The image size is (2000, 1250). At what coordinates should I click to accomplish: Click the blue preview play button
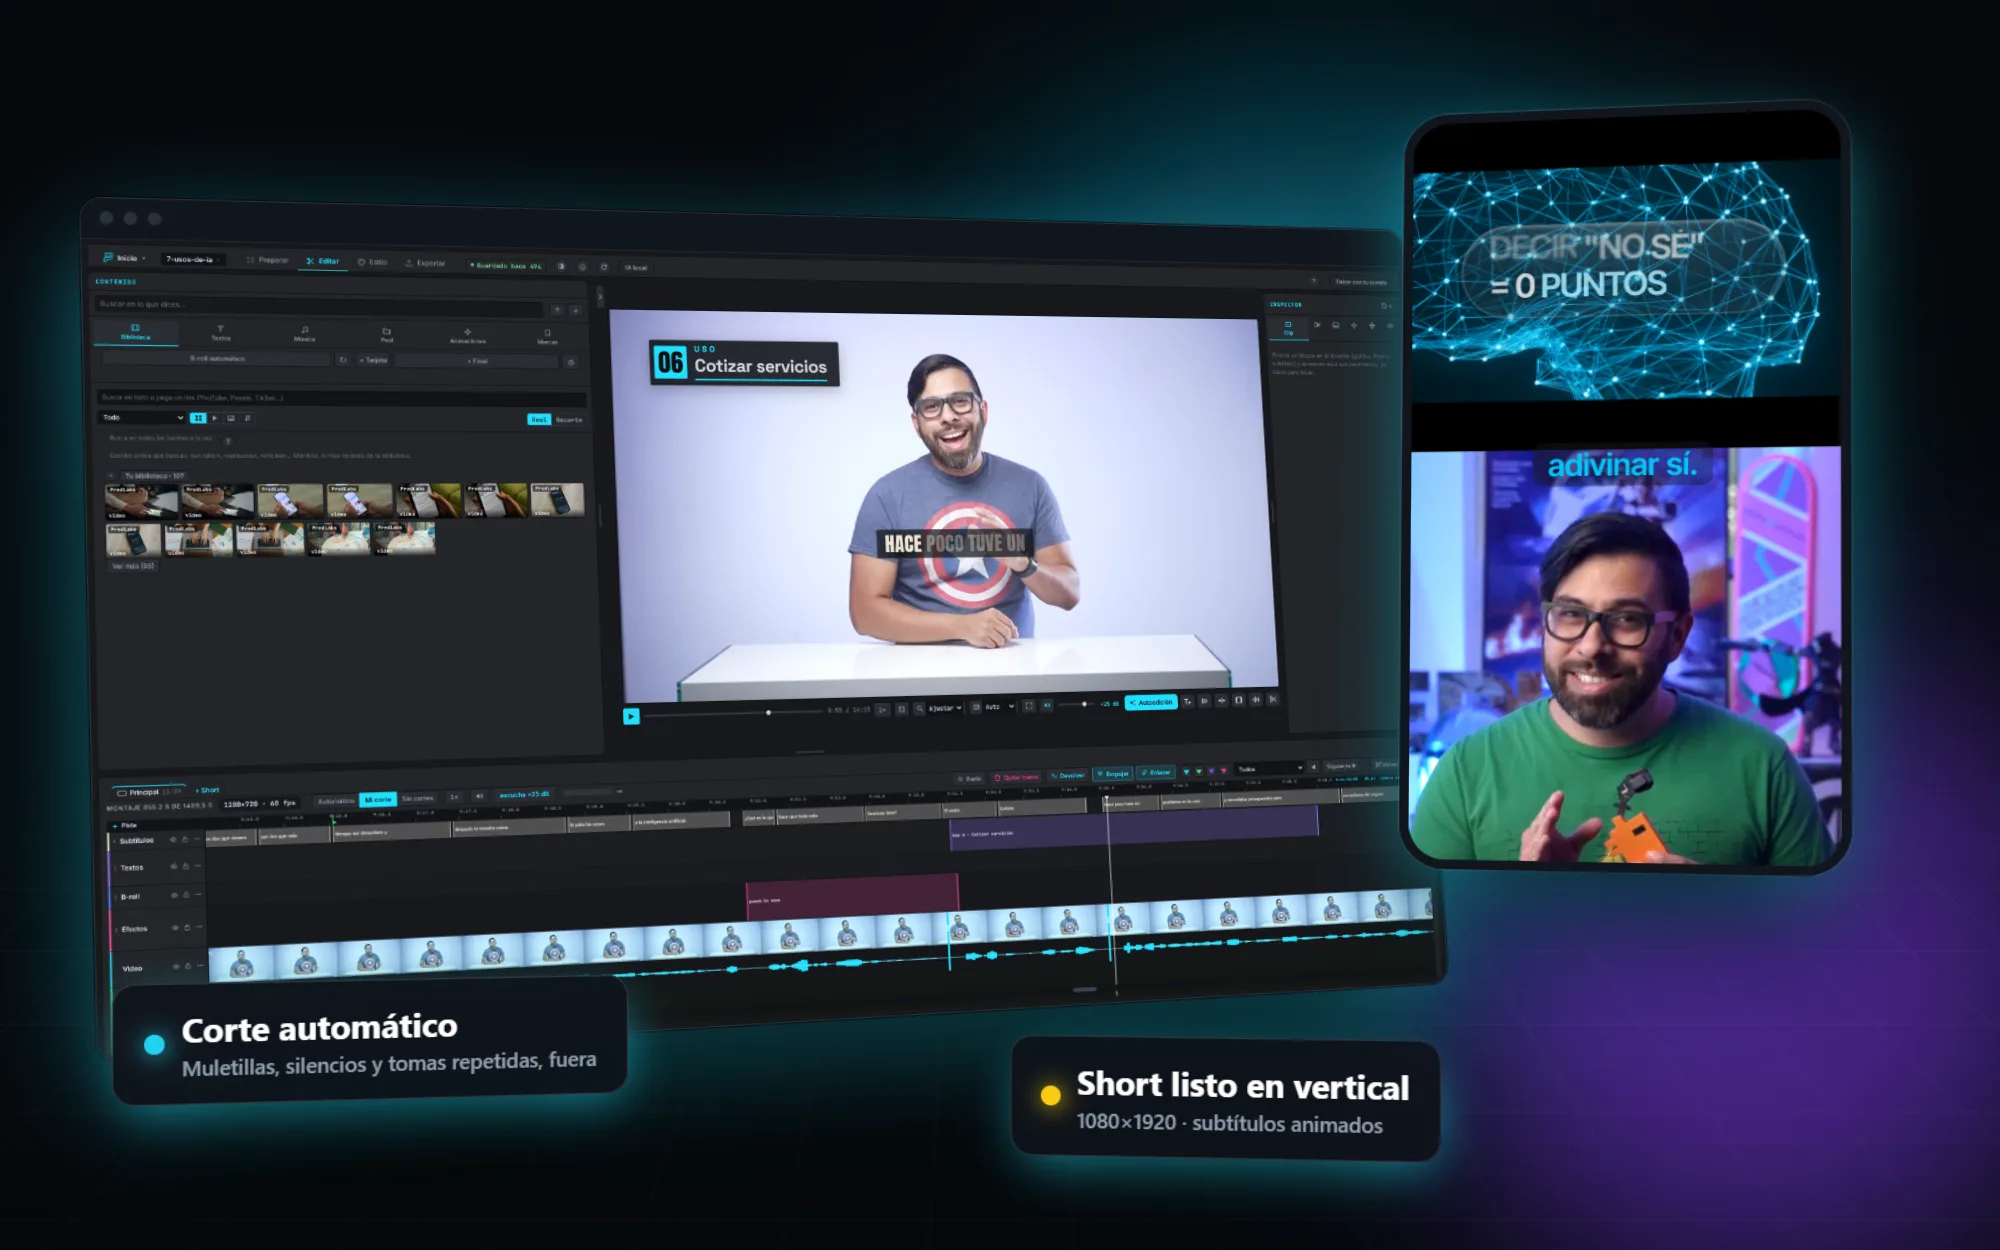(x=631, y=716)
